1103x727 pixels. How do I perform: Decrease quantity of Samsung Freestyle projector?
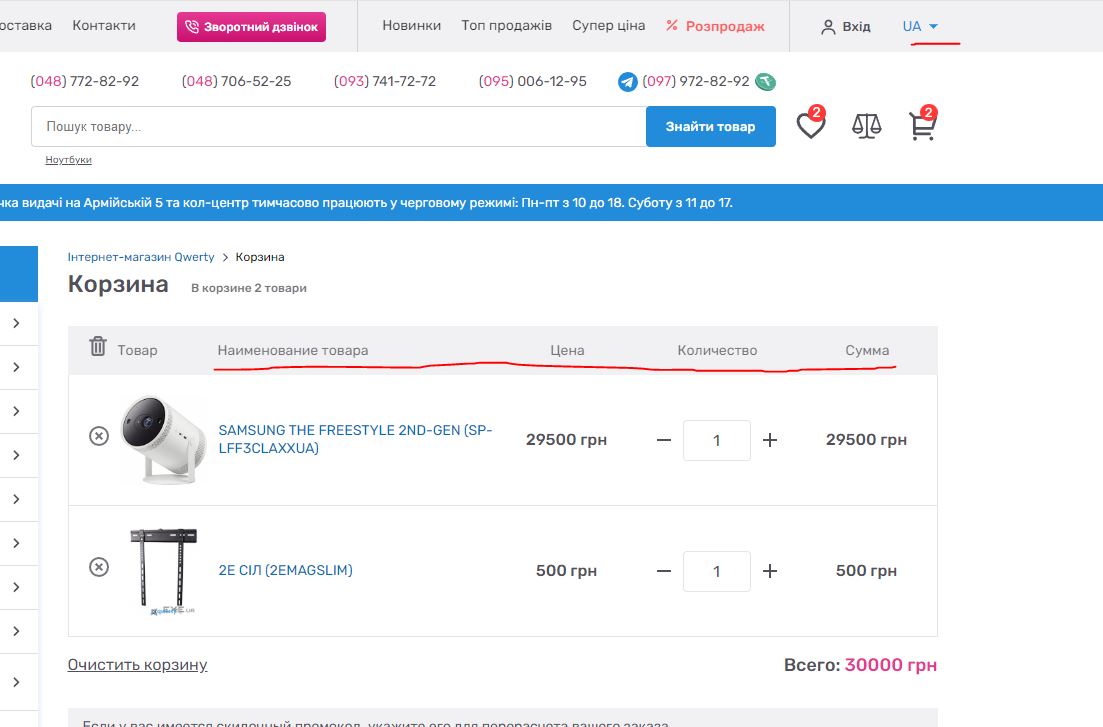(664, 440)
